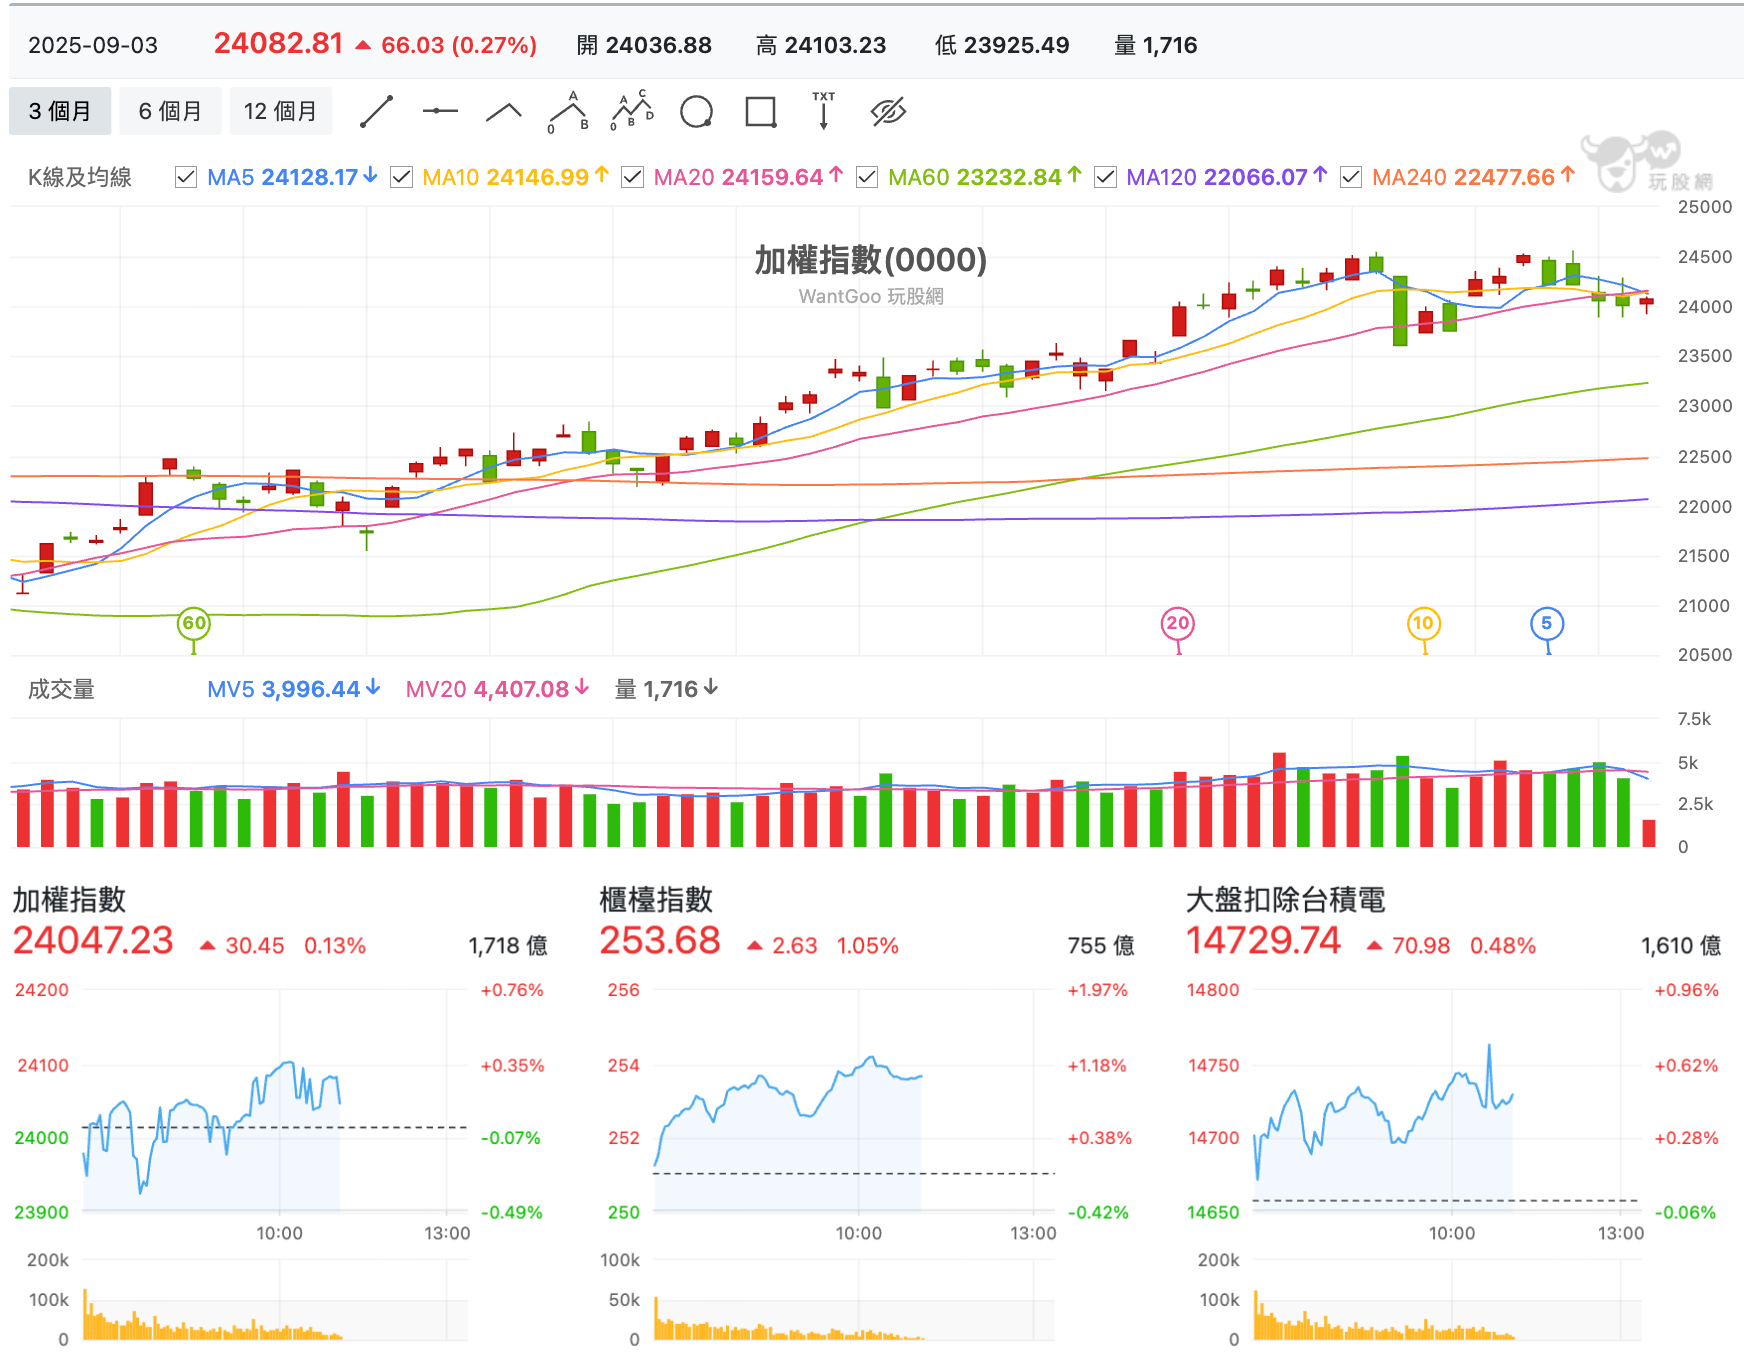Choose the angle line drawing tool
The width and height of the screenshot is (1744, 1358).
tap(504, 112)
